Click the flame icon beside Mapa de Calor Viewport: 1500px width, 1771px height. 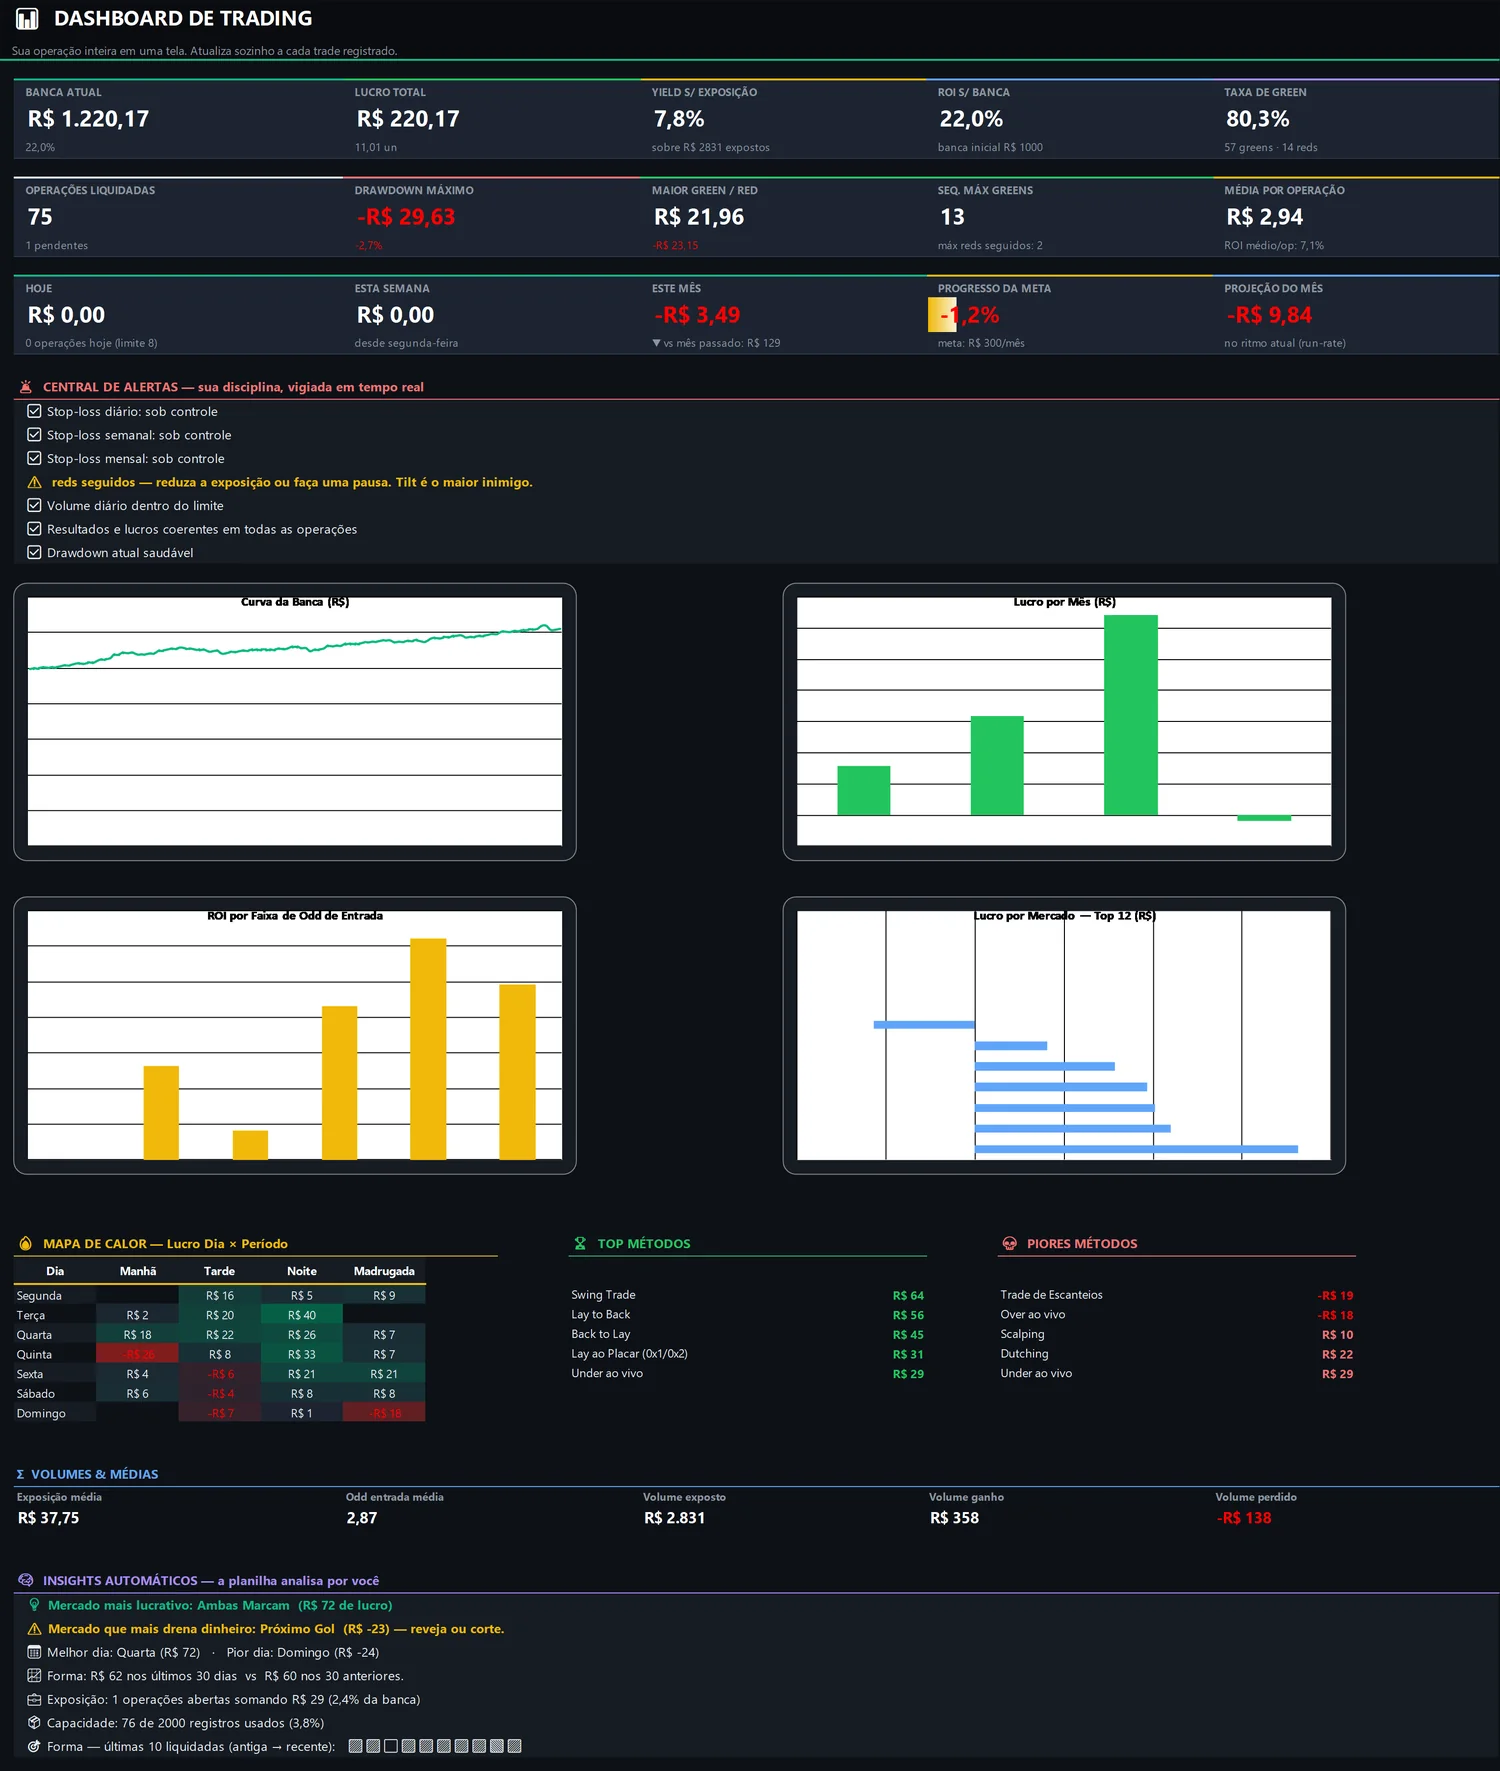click(x=26, y=1244)
